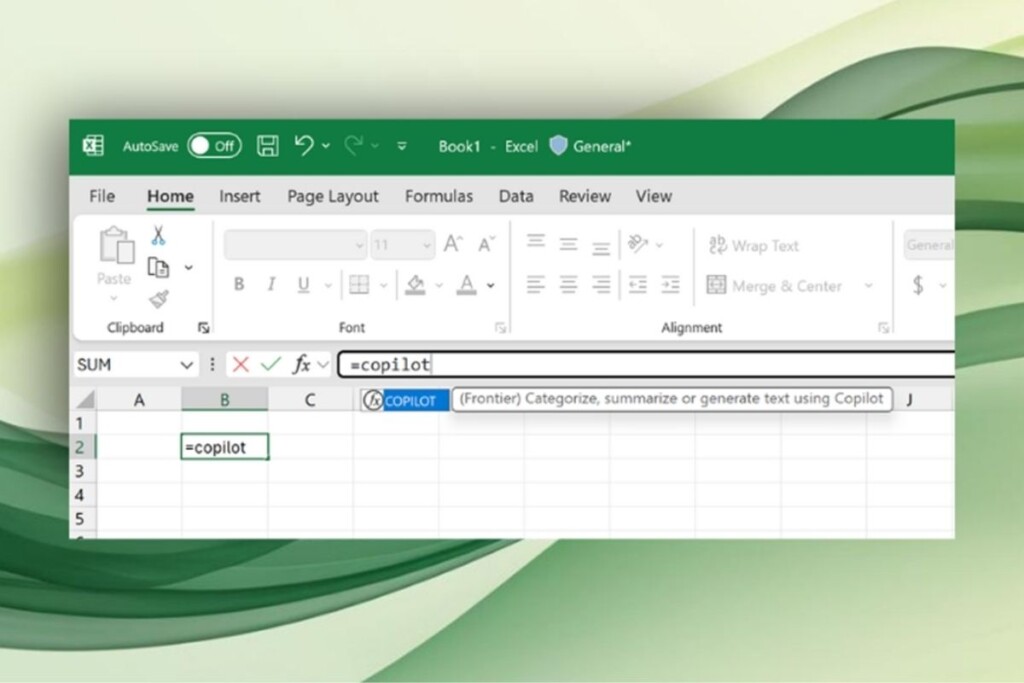Click the Orientation text angle icon
Screen dimensions: 1024x683
pyautogui.click(x=637, y=244)
